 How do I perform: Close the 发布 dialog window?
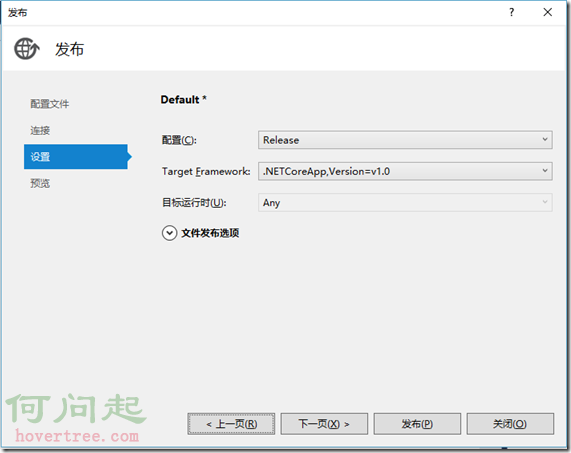coord(547,12)
